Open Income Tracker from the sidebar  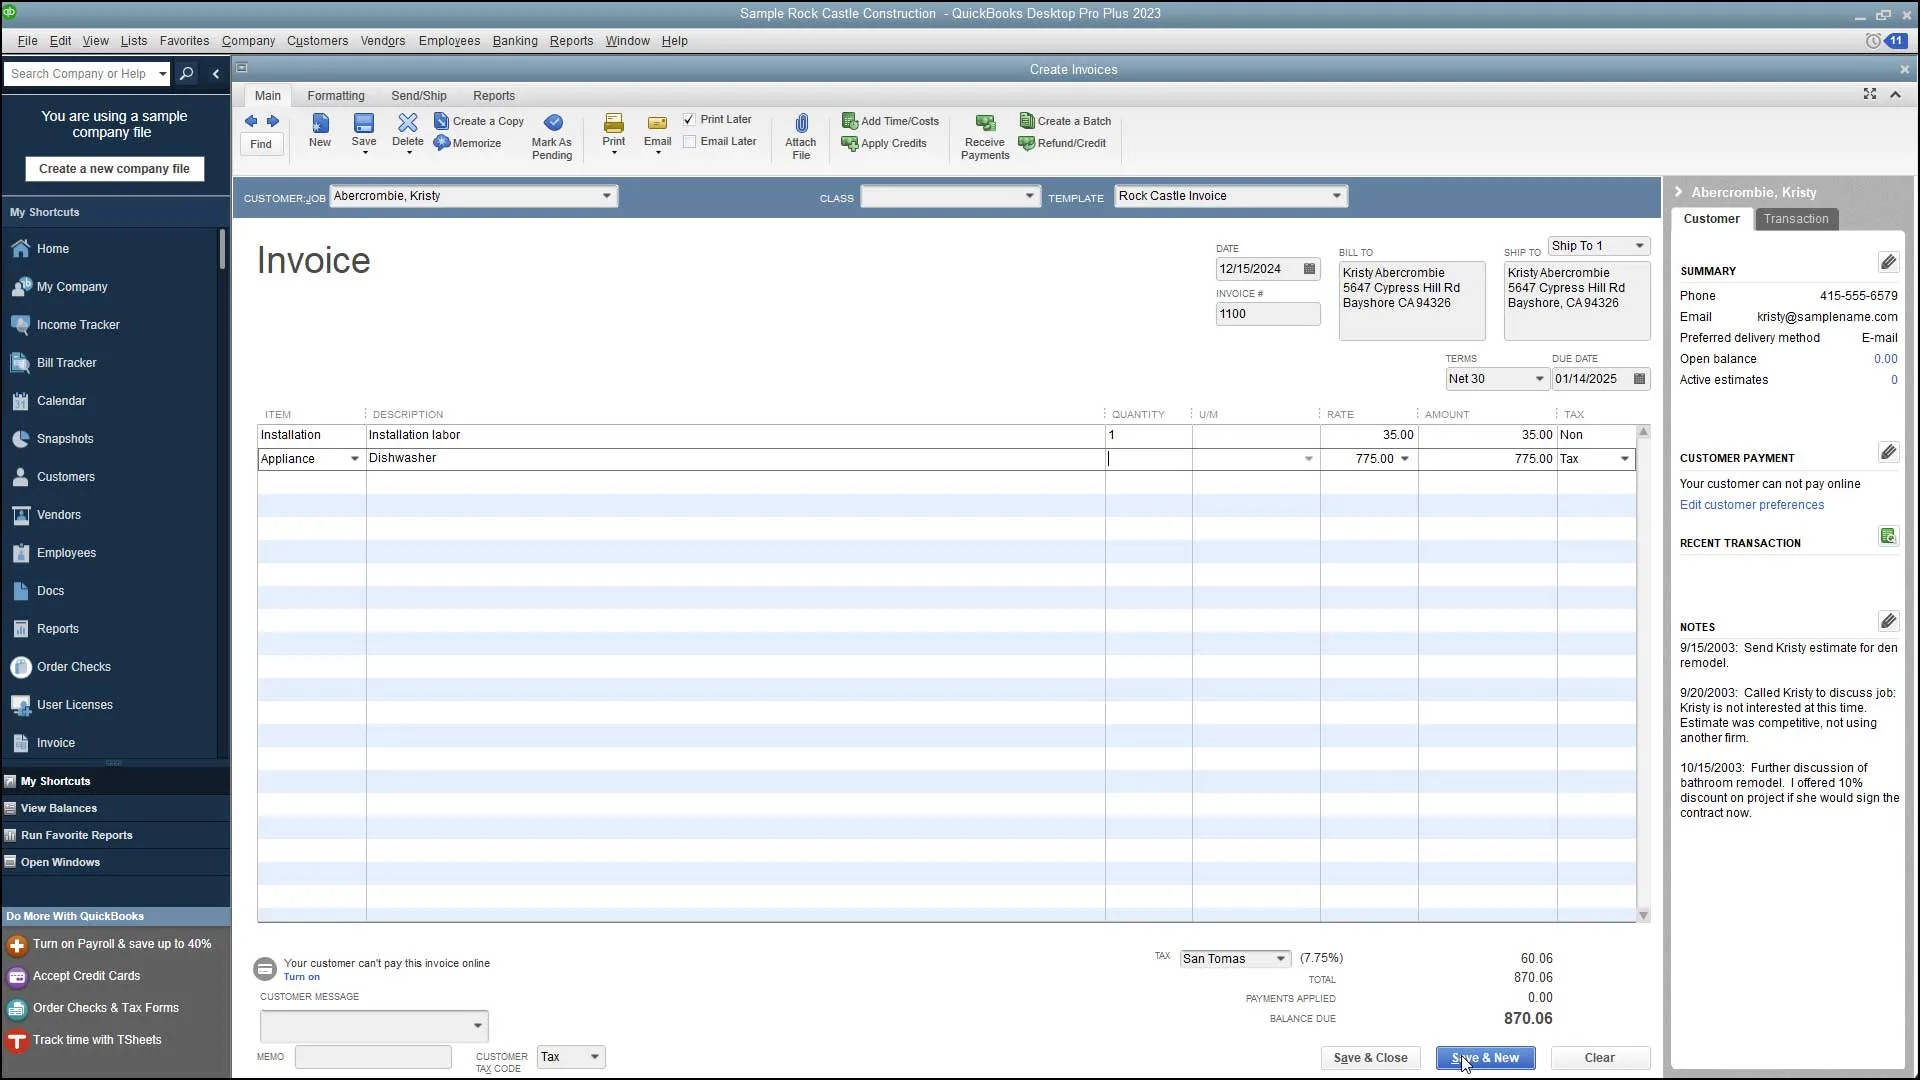pos(78,324)
